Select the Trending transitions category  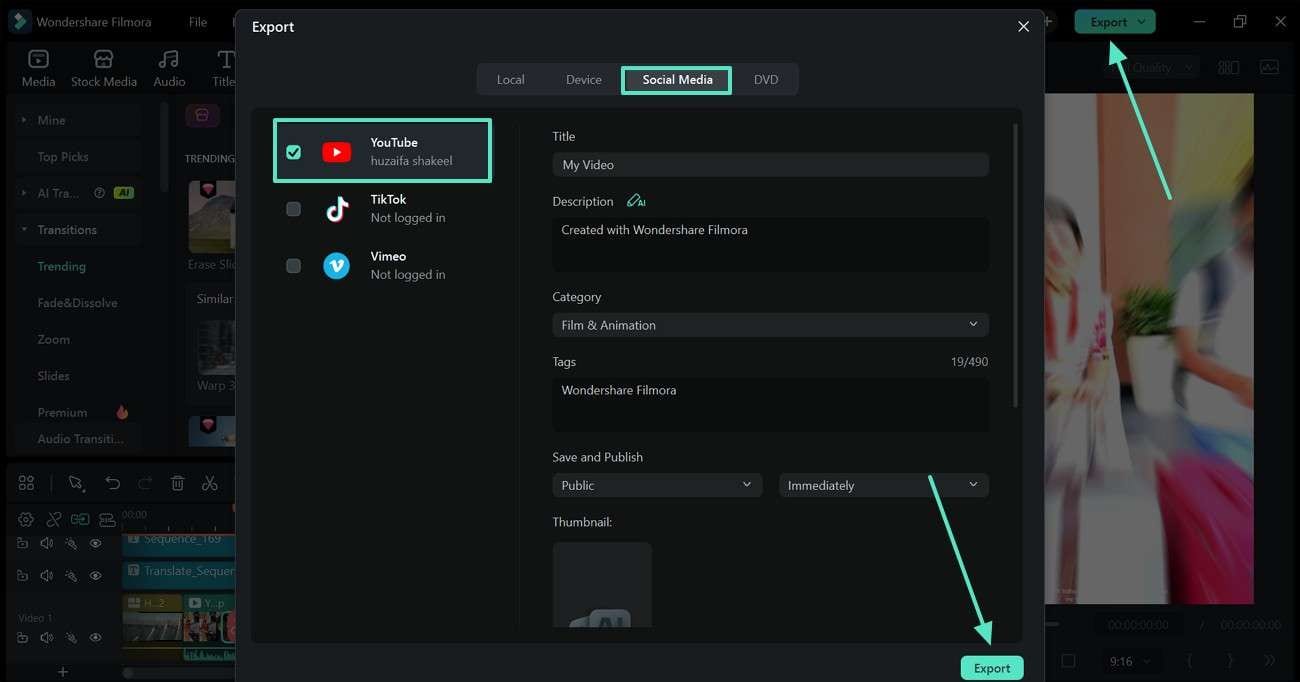tap(62, 266)
